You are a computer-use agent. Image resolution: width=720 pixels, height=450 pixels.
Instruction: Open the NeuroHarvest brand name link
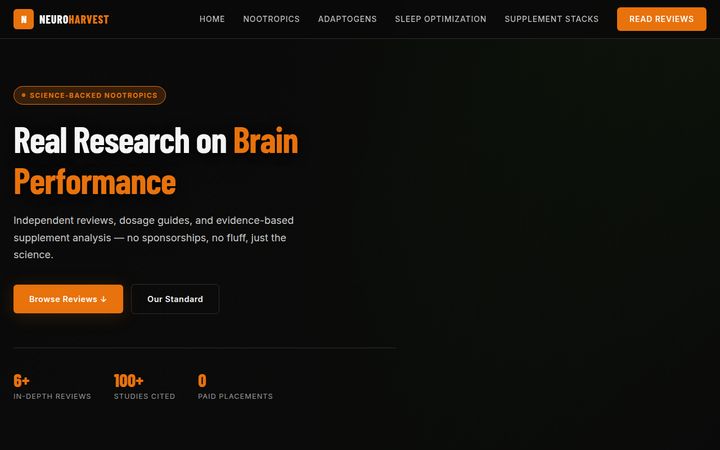click(74, 19)
